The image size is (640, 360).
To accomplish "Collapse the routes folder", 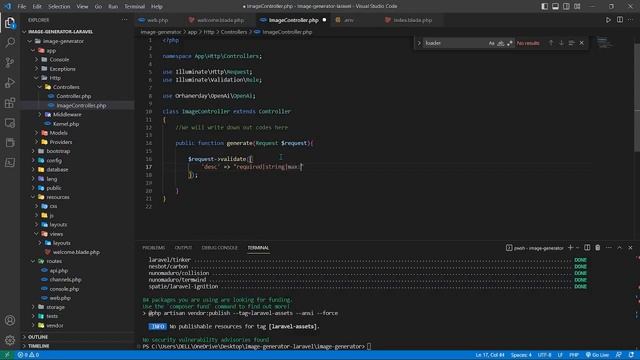I will pyautogui.click(x=33, y=261).
